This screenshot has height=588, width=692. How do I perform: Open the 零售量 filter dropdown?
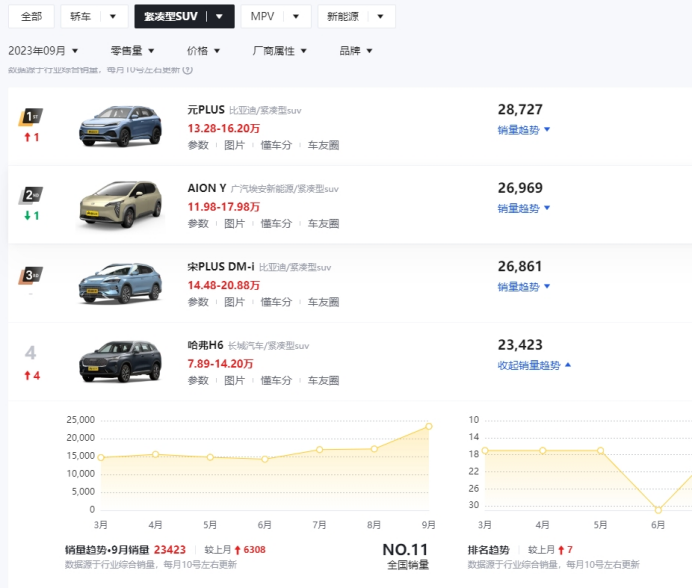point(132,51)
